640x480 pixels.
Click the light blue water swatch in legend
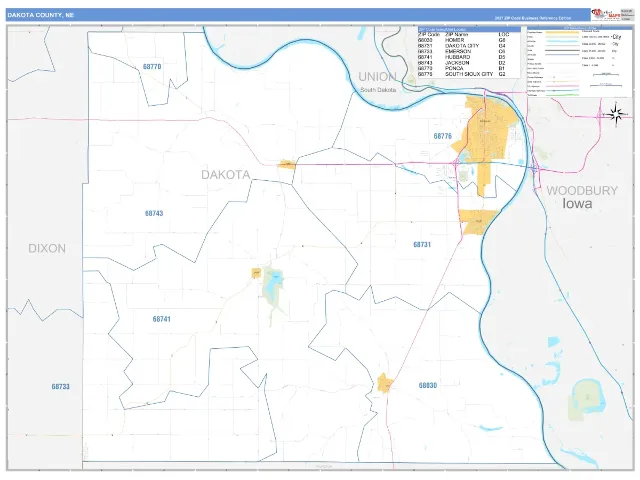click(x=562, y=41)
